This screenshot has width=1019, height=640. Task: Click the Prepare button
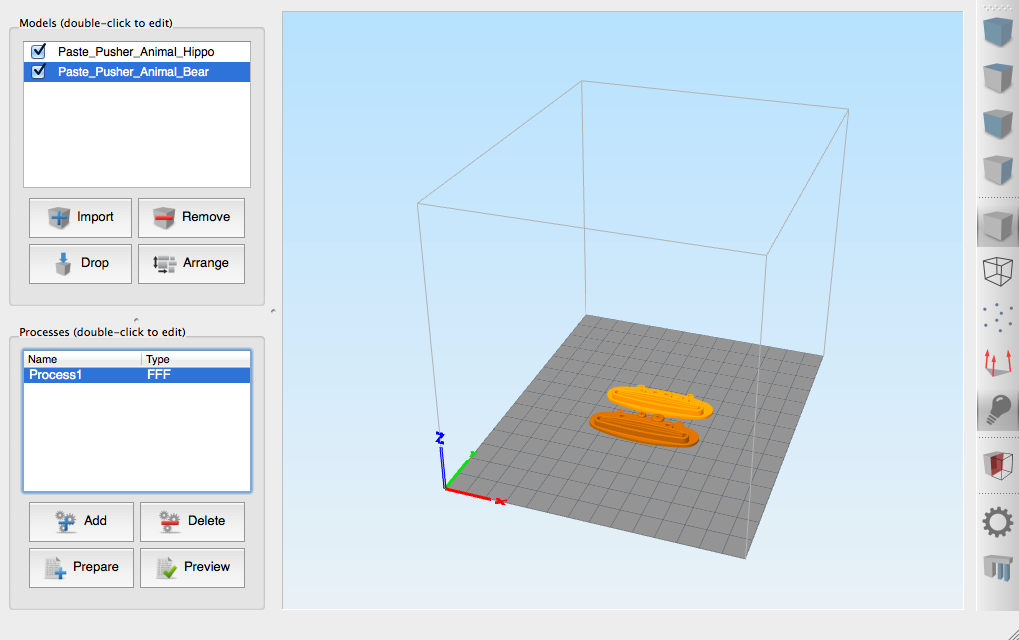(80, 567)
